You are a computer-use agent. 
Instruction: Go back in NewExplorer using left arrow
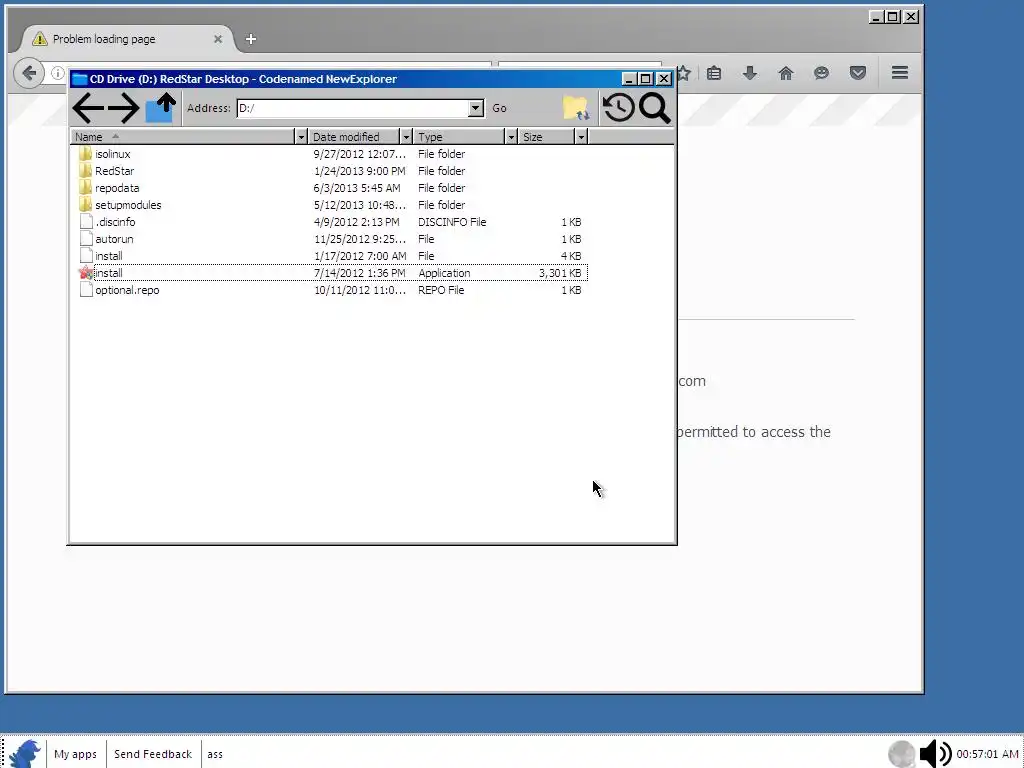click(88, 108)
